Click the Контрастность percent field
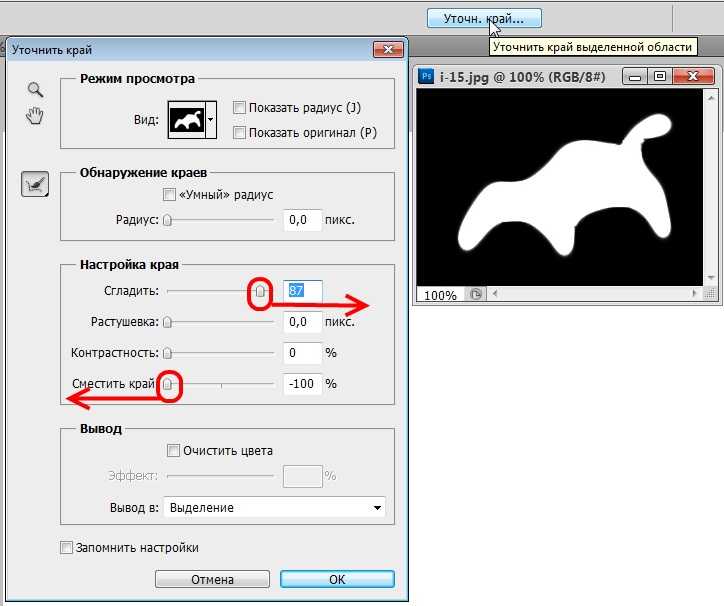The height and width of the screenshot is (606, 724). [302, 353]
